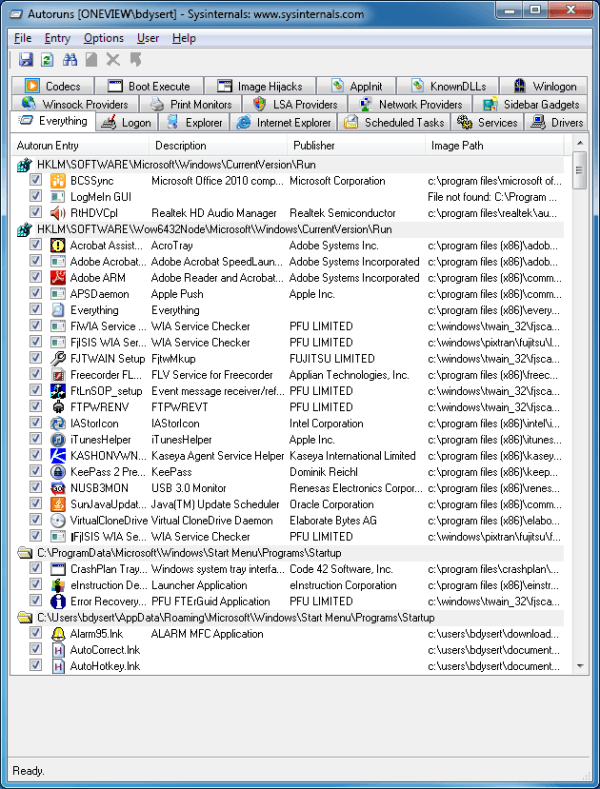Click the Delete X toolbar icon

[113, 60]
